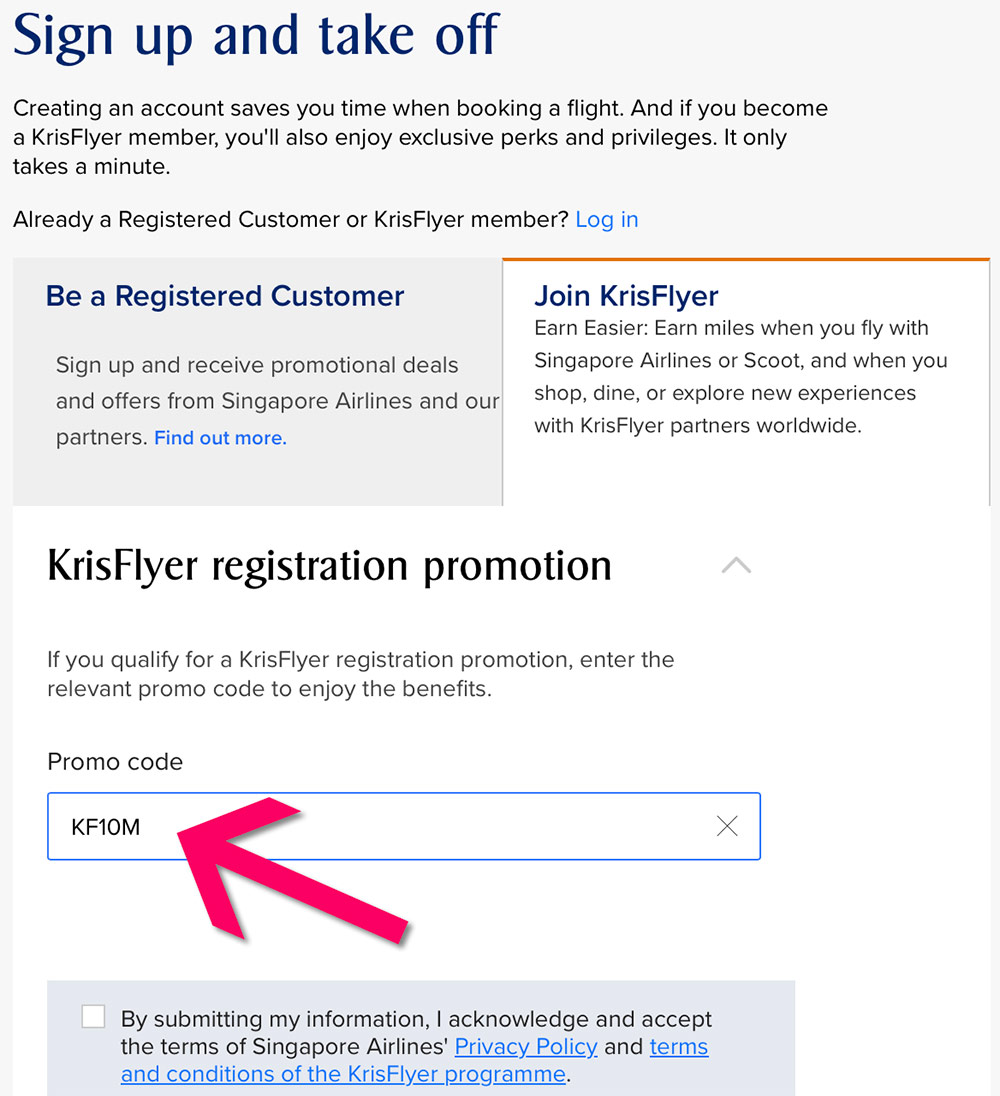This screenshot has height=1096, width=1000.
Task: Open the Find out more link
Action: point(220,438)
